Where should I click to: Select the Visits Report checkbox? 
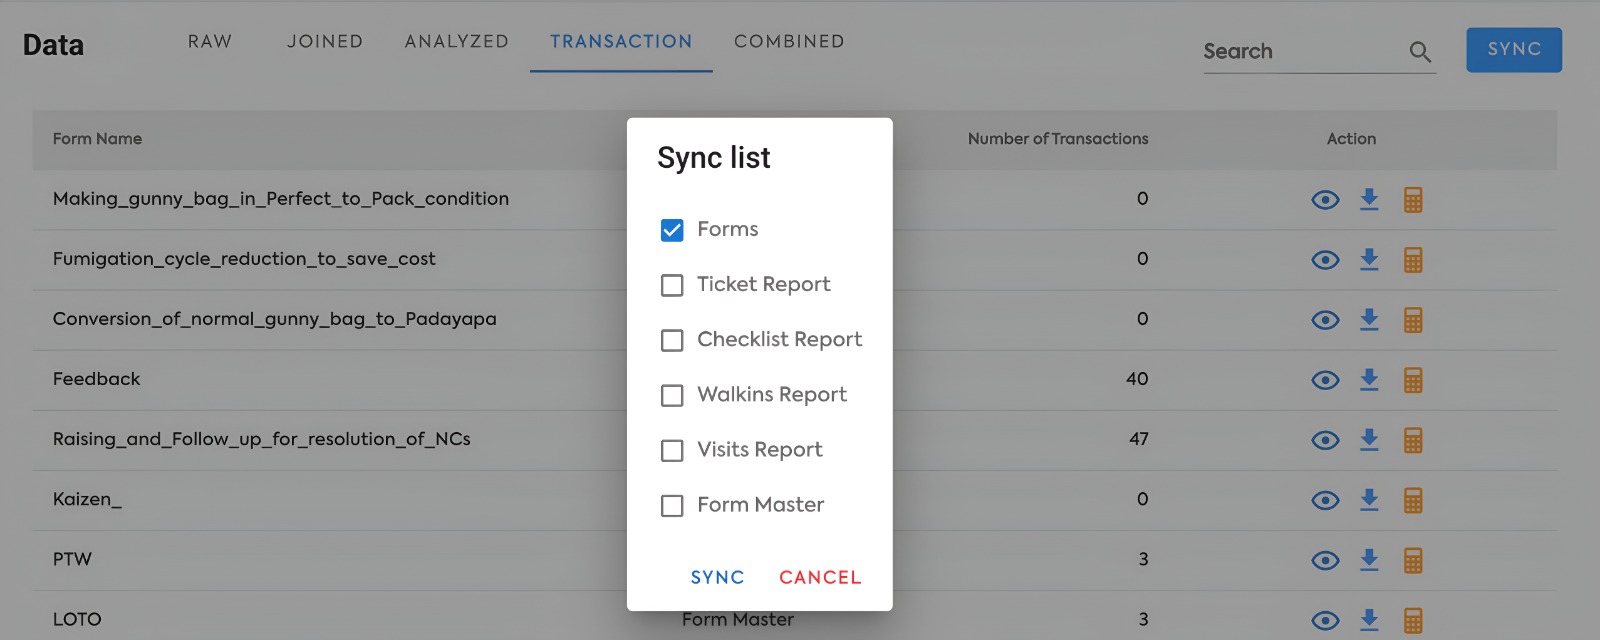pos(672,450)
